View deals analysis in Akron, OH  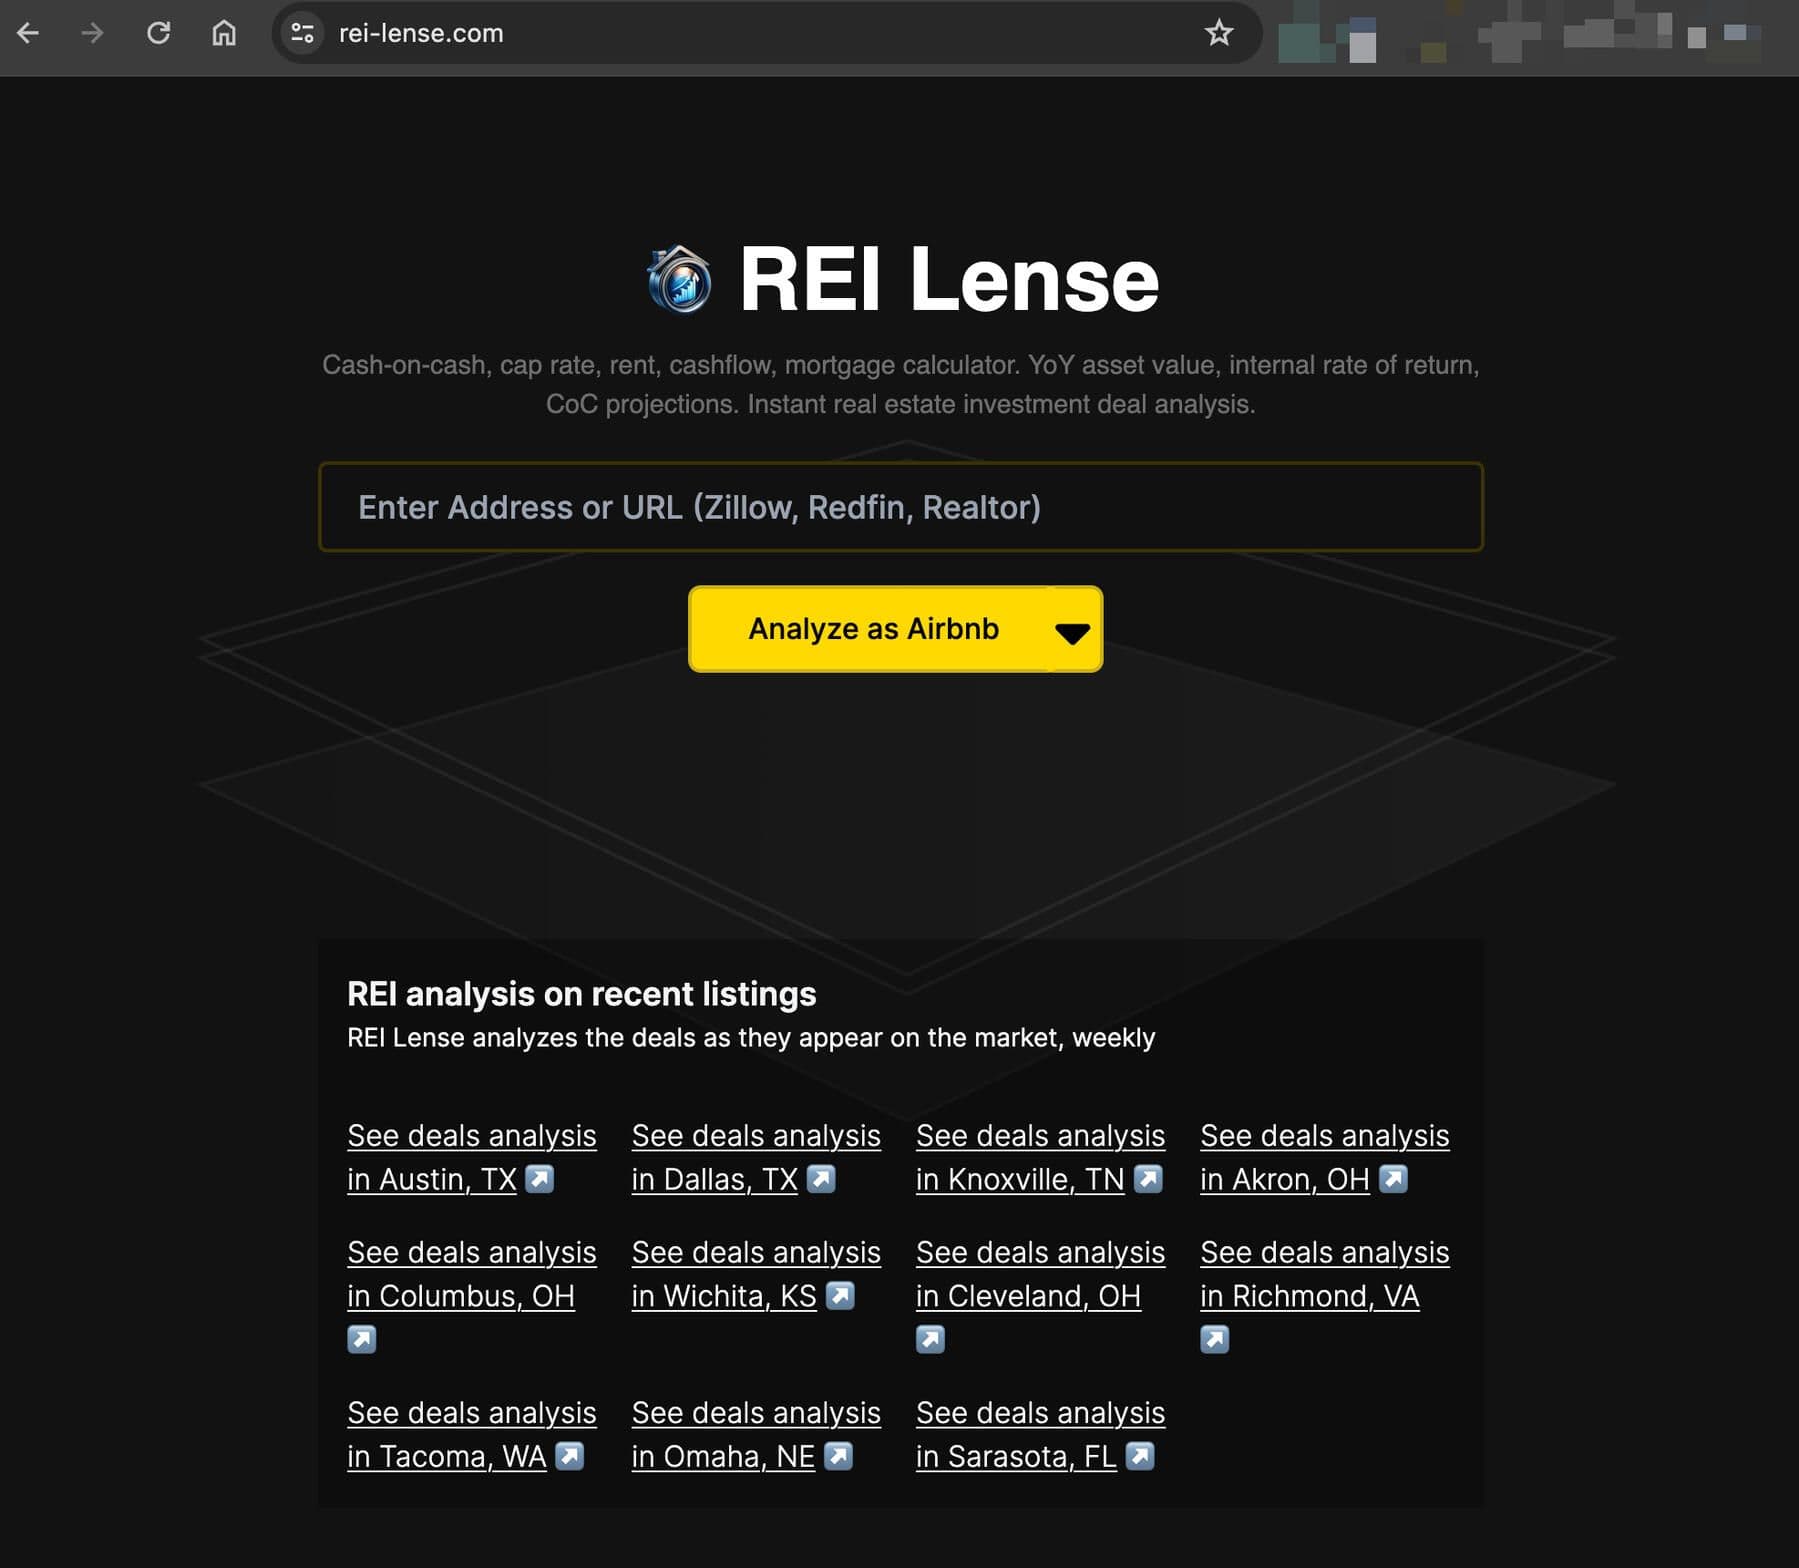tap(1323, 1157)
